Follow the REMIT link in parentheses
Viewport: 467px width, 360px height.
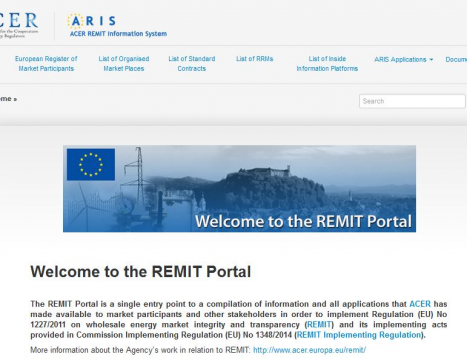319,325
